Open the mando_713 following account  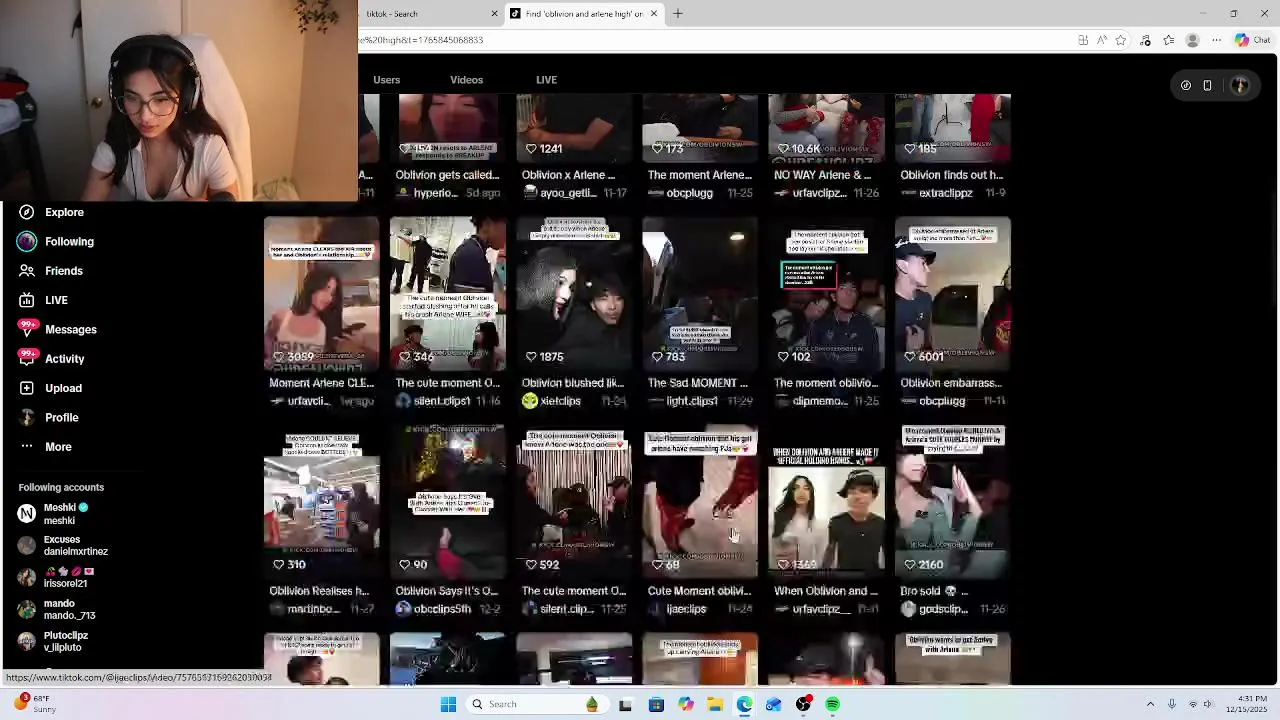click(56, 610)
